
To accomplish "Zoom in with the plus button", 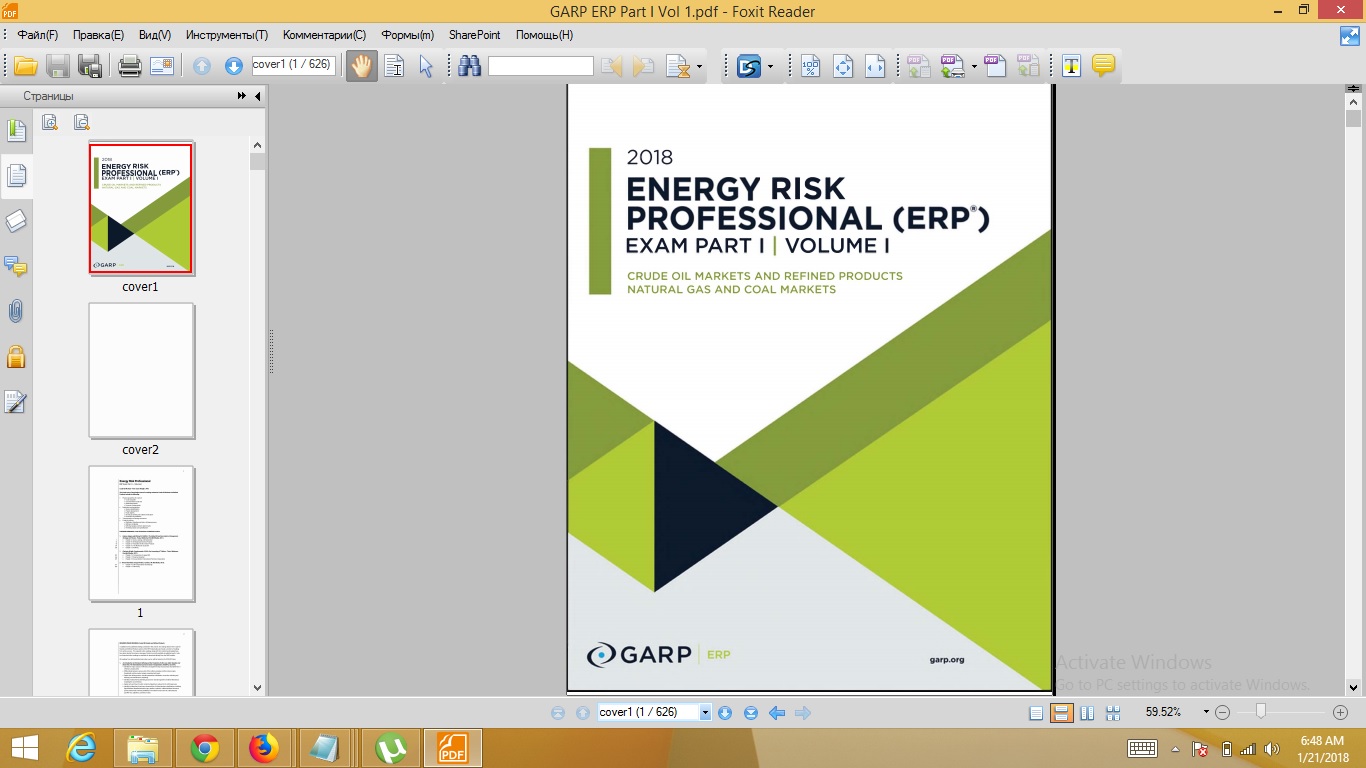I will tap(1341, 712).
